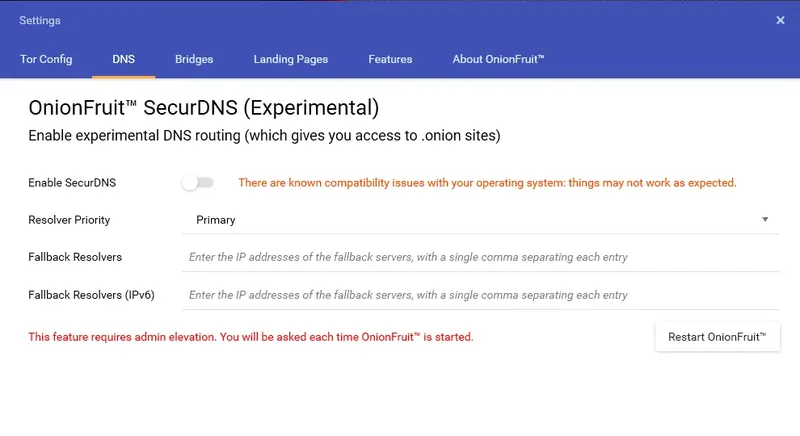Click the Settings title text

pos(40,20)
